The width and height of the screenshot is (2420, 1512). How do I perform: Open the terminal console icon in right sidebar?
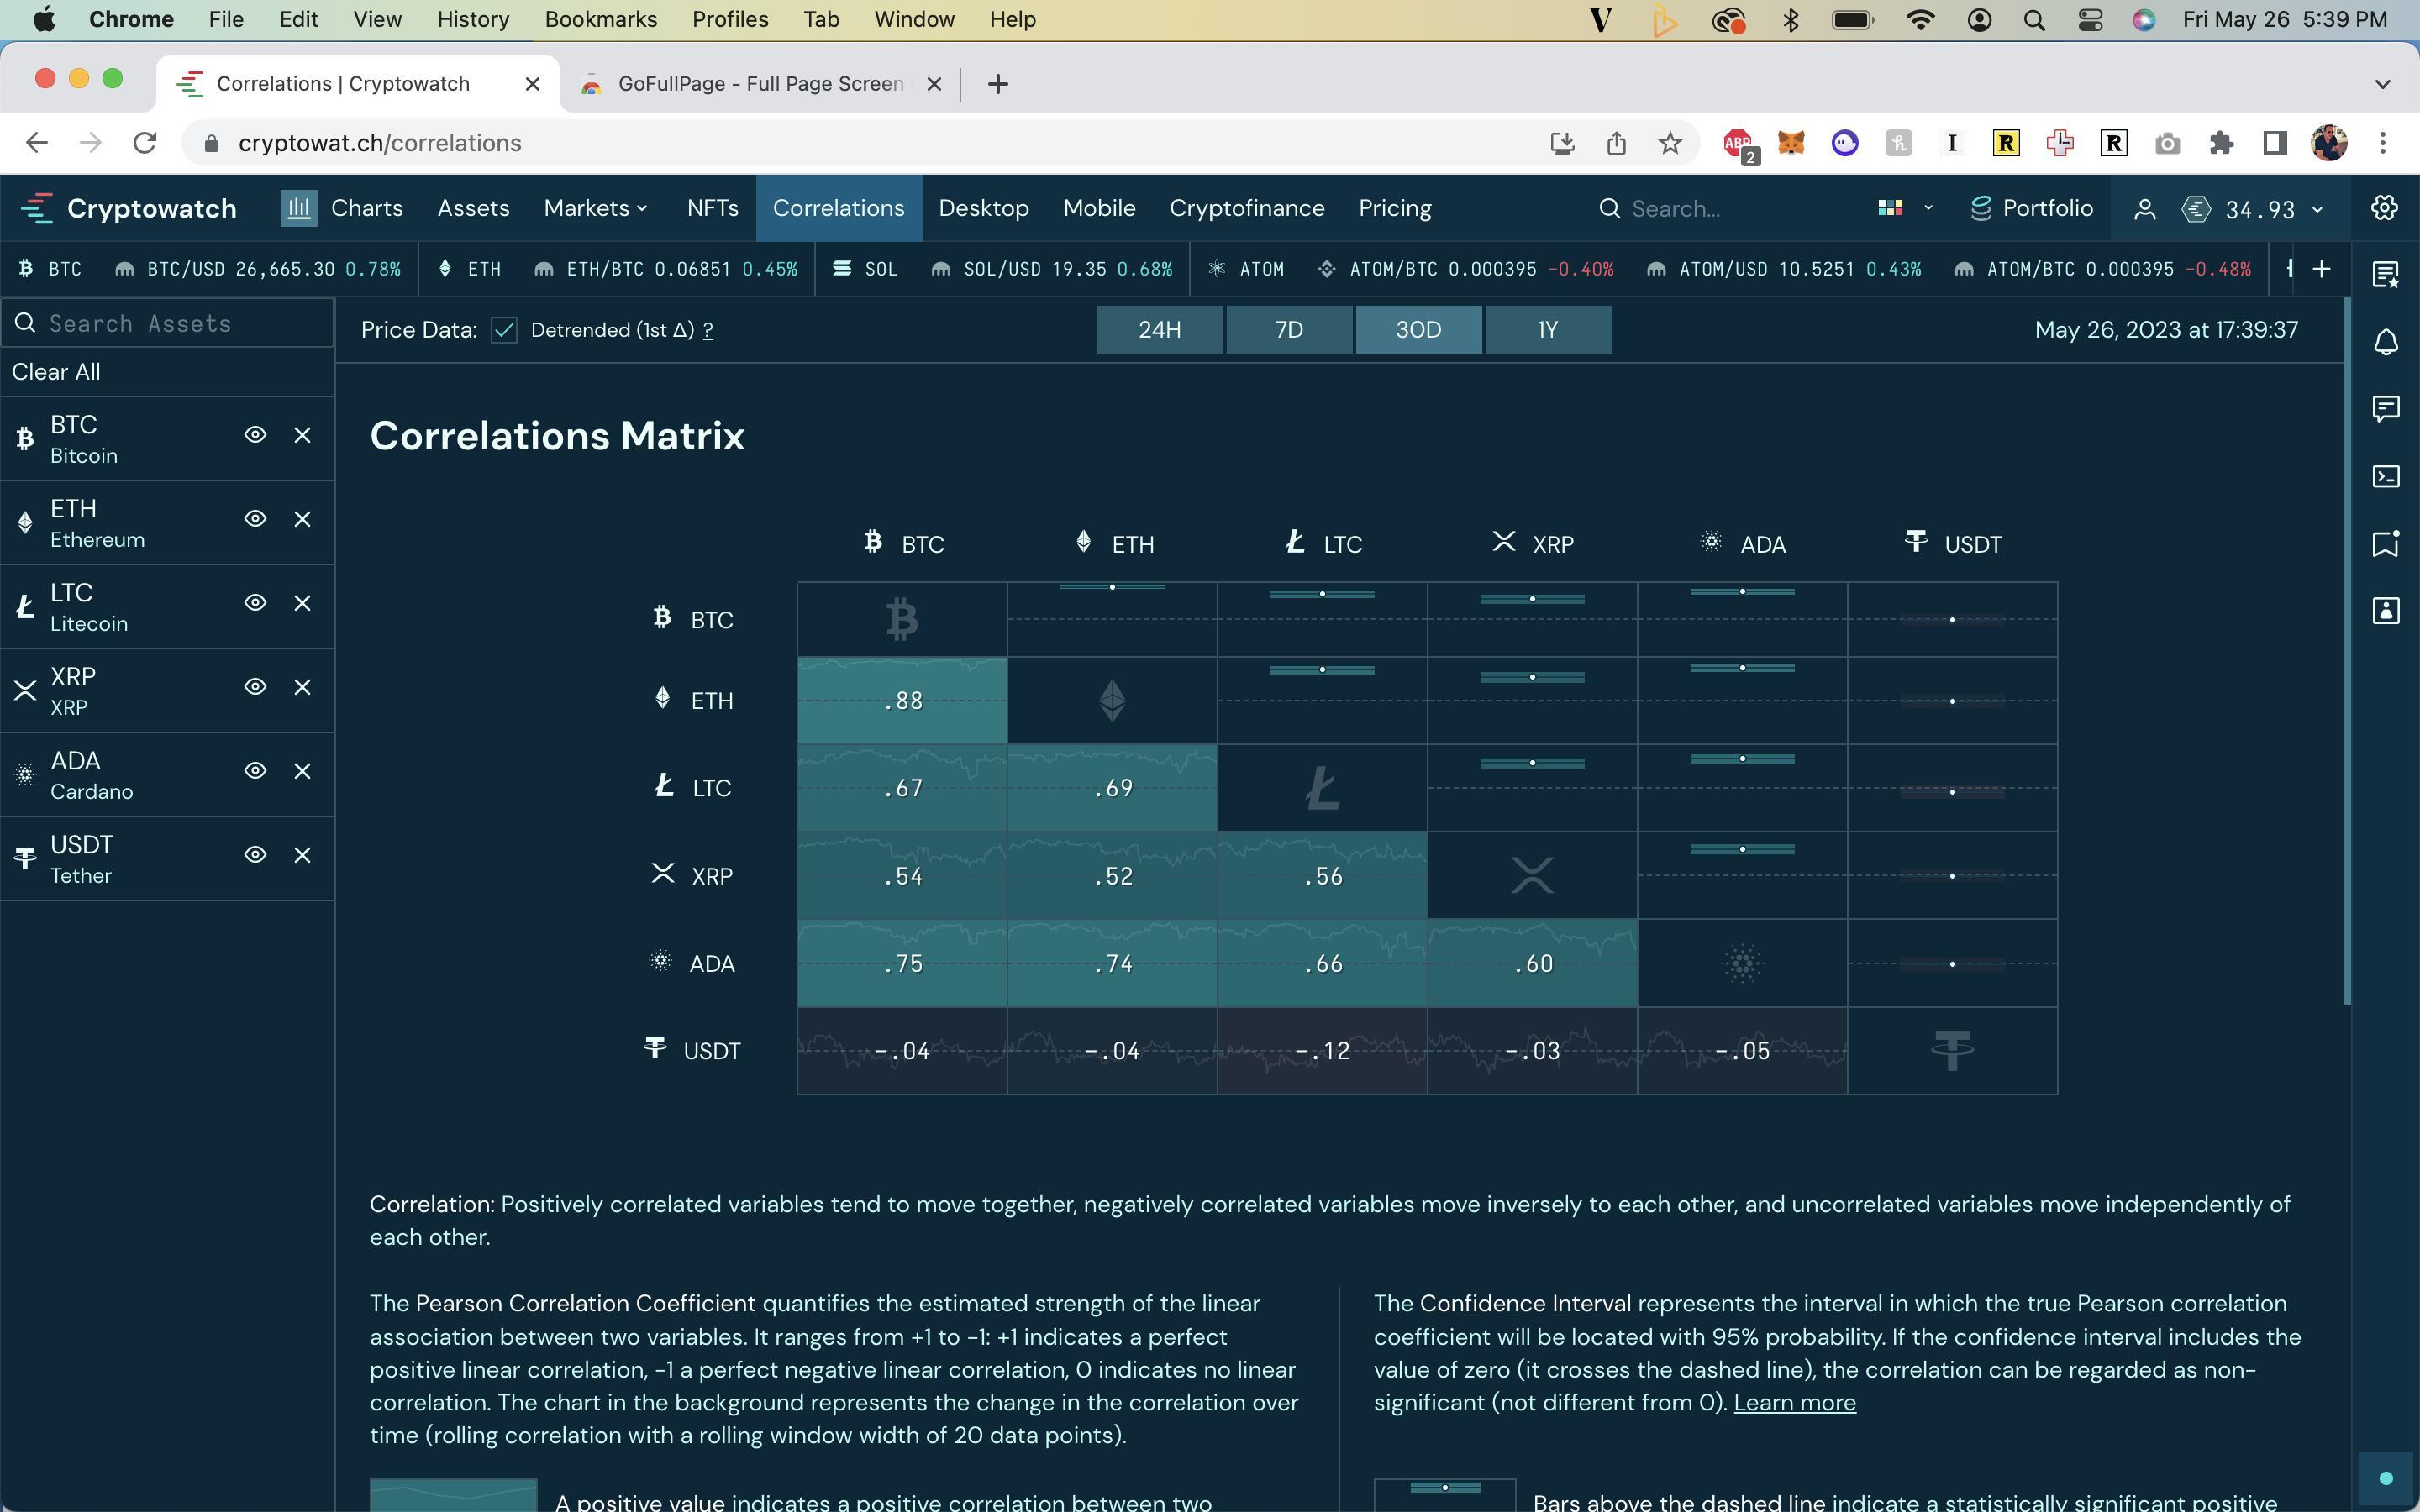pyautogui.click(x=2386, y=476)
